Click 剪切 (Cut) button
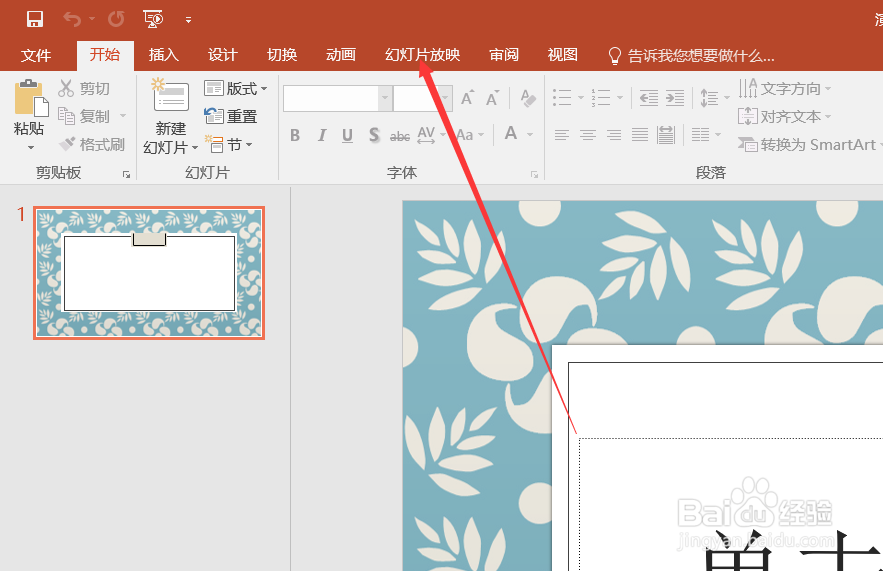The width and height of the screenshot is (883, 571). click(84, 88)
